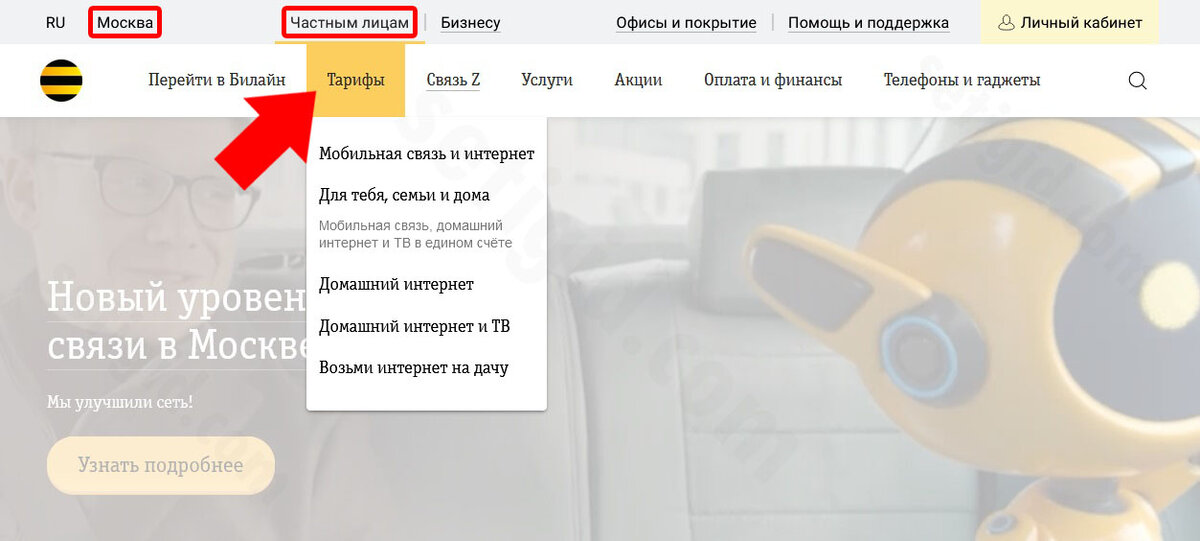This screenshot has height=541, width=1200.
Task: Open the search magnifier icon
Action: coord(1137,81)
